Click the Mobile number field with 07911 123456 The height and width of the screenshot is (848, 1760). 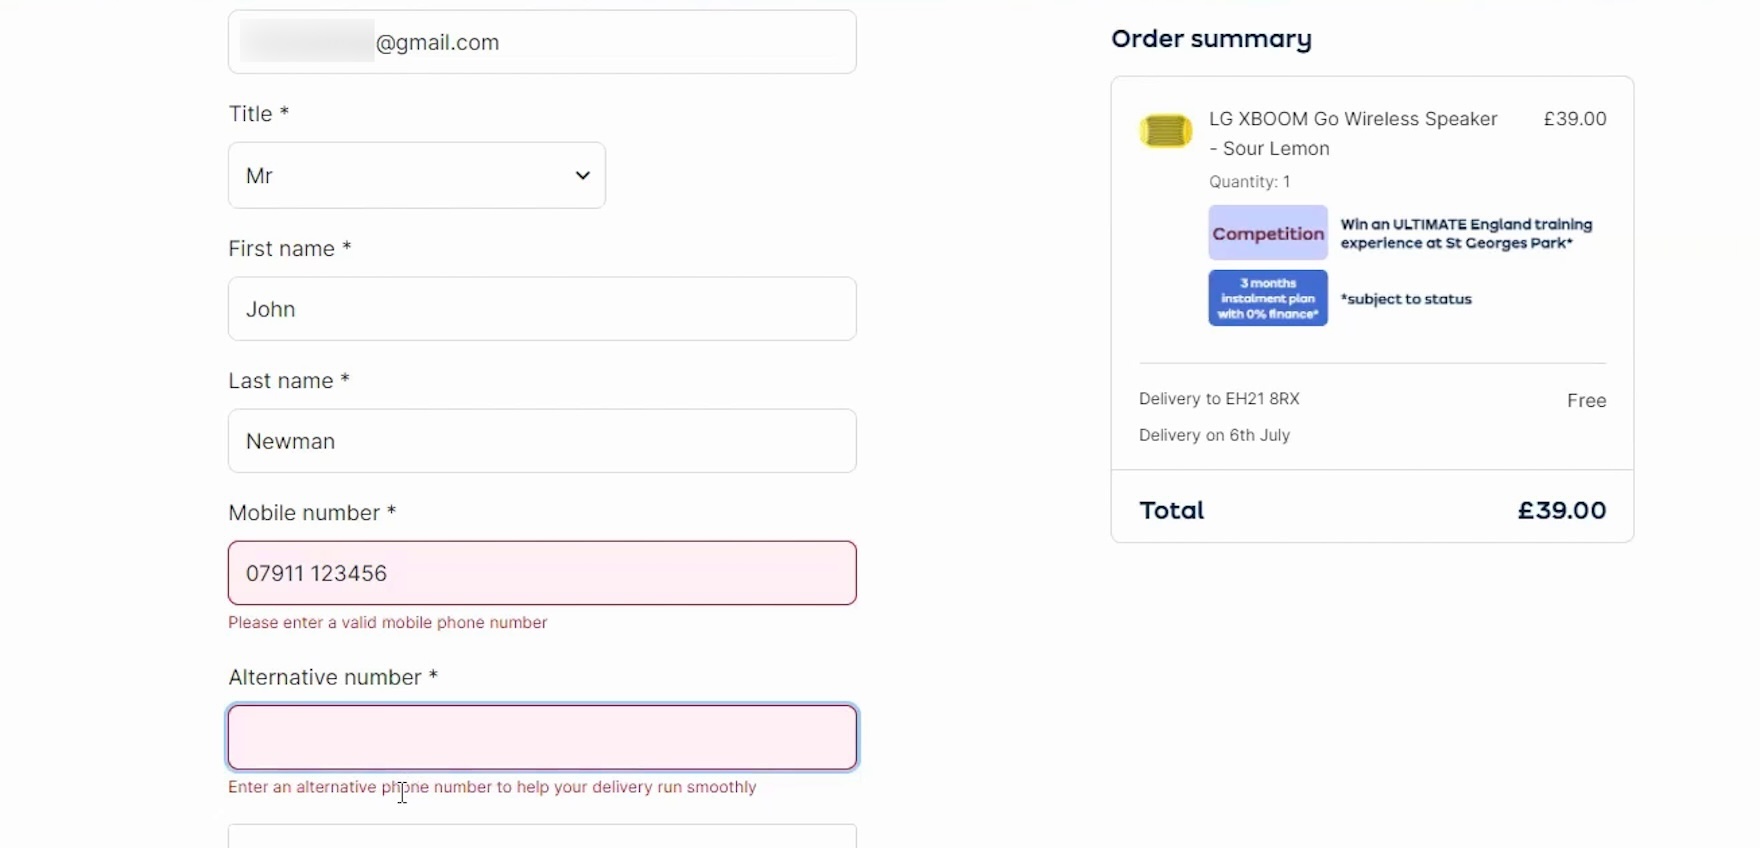(x=542, y=573)
